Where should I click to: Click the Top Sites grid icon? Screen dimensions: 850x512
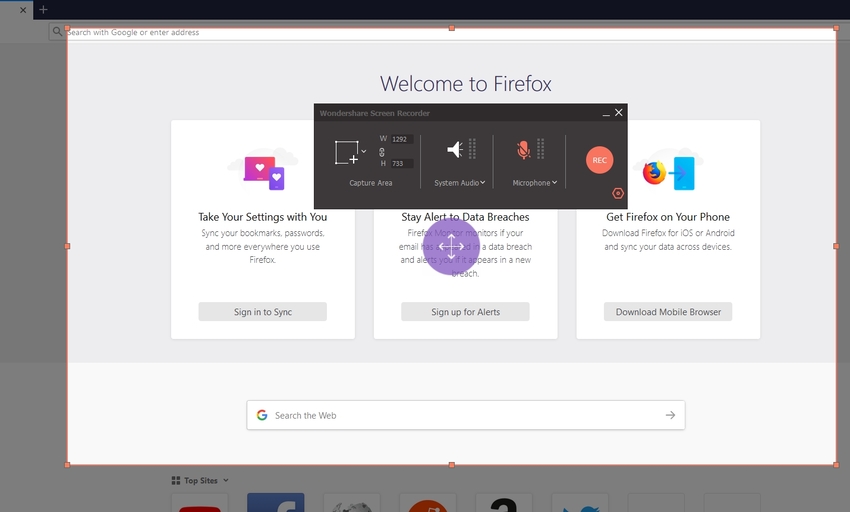[x=176, y=481]
